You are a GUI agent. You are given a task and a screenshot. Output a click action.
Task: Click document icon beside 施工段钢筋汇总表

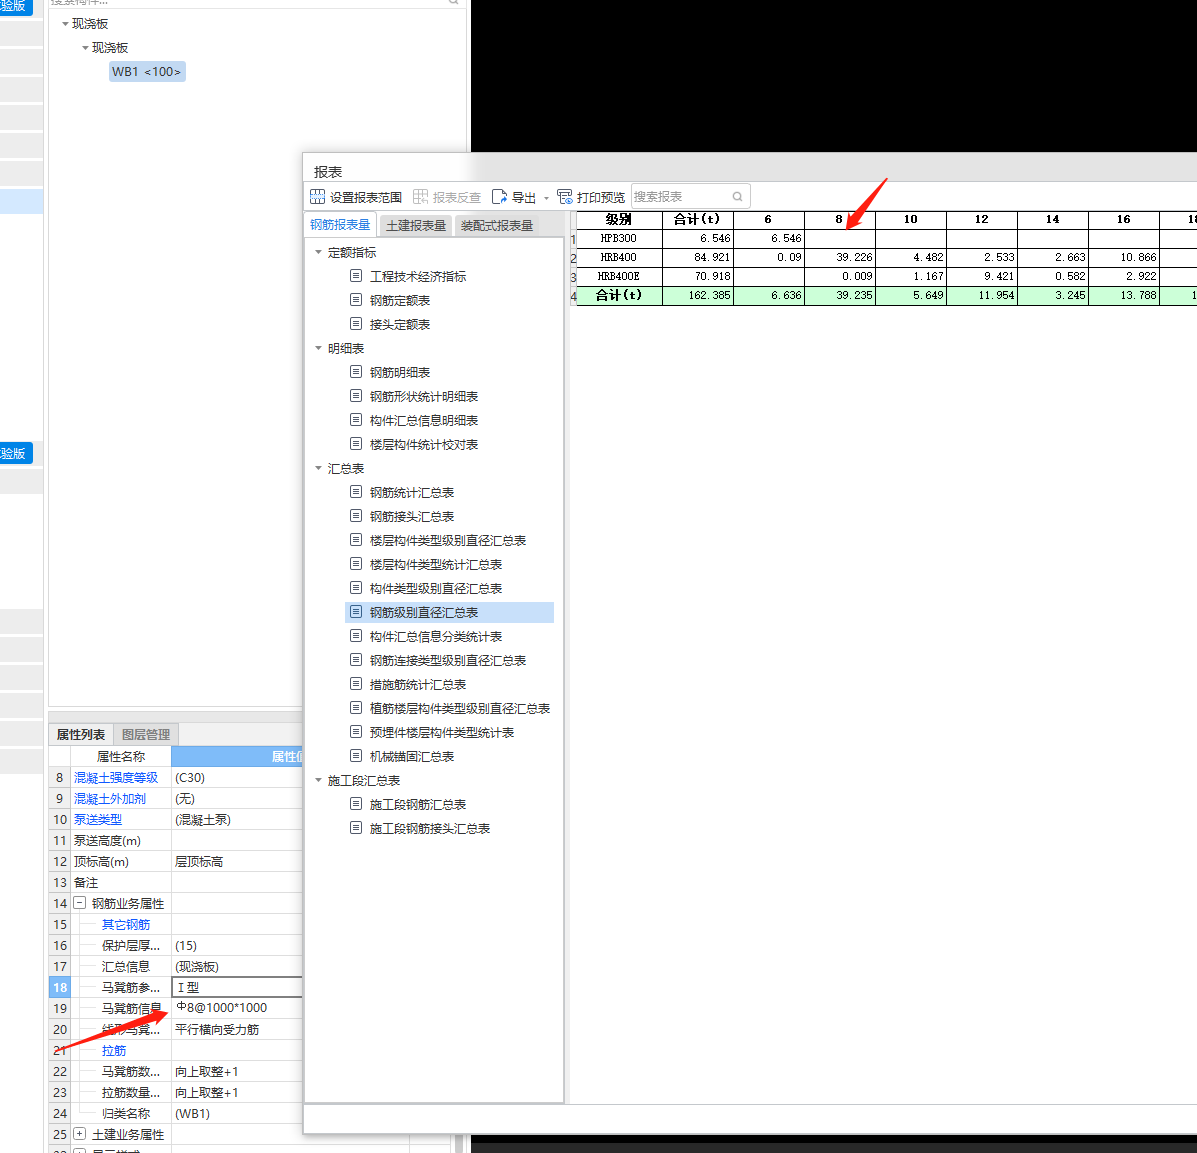tap(356, 804)
